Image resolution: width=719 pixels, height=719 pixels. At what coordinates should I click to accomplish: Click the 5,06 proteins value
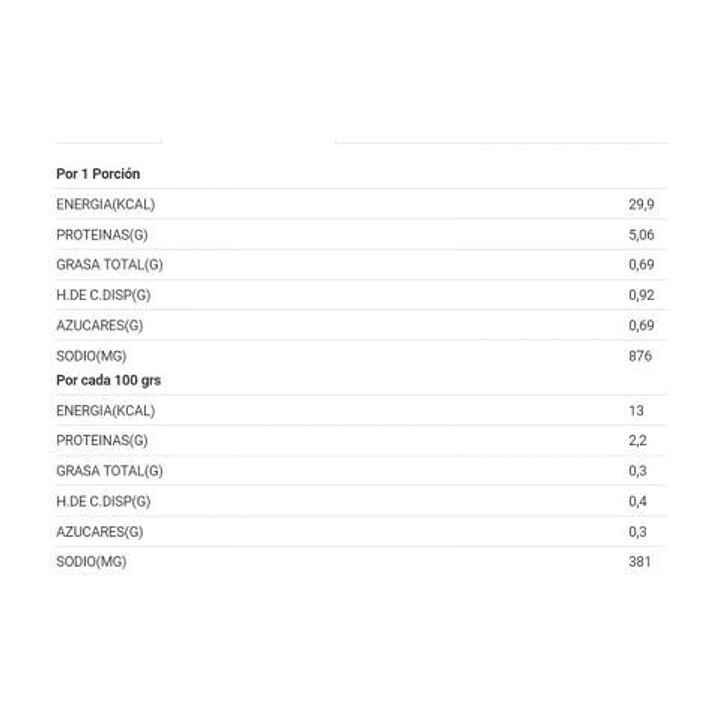[640, 235]
